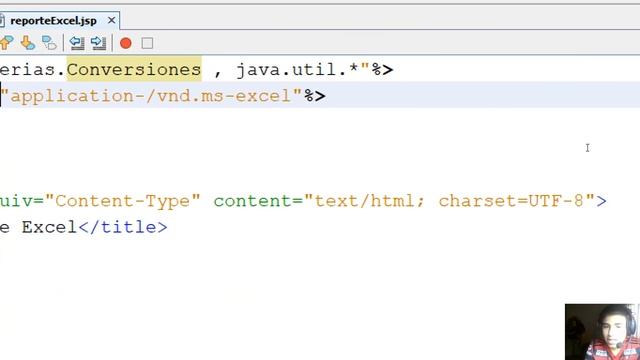Close the reporteExcel.jsp tab

pos(111,20)
